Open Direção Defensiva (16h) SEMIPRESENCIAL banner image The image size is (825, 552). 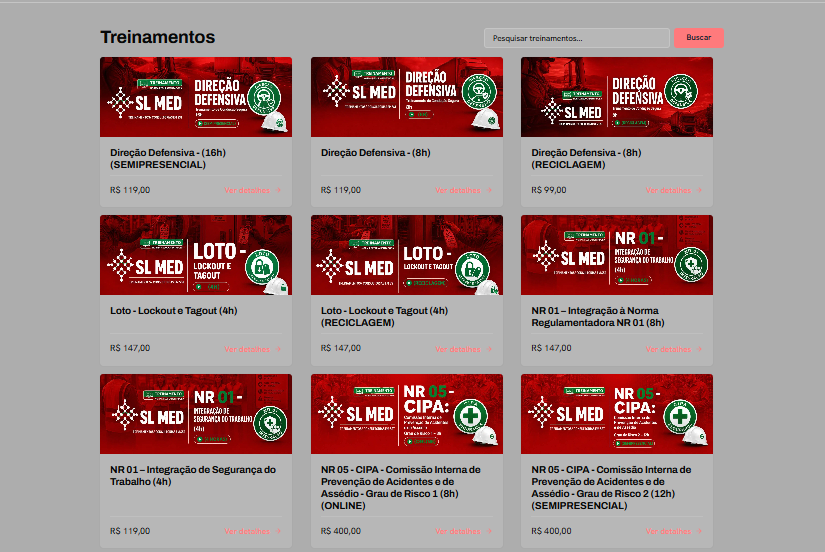[196, 97]
